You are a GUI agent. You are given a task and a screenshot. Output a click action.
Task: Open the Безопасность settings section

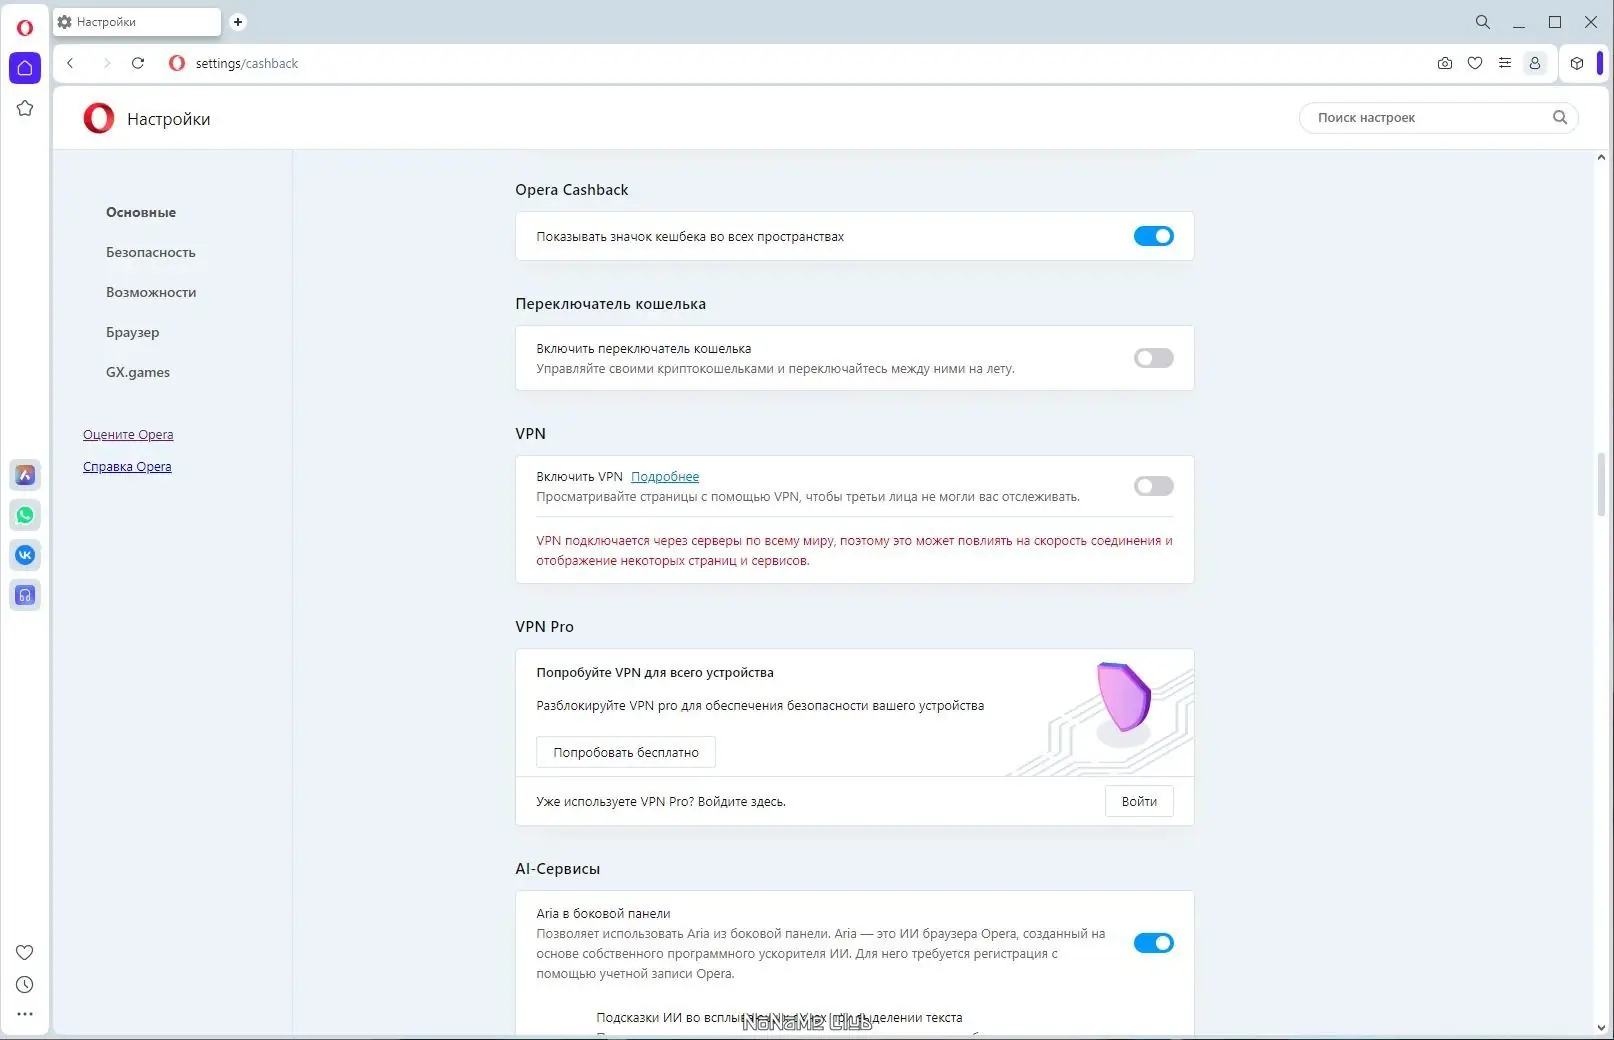tap(151, 252)
